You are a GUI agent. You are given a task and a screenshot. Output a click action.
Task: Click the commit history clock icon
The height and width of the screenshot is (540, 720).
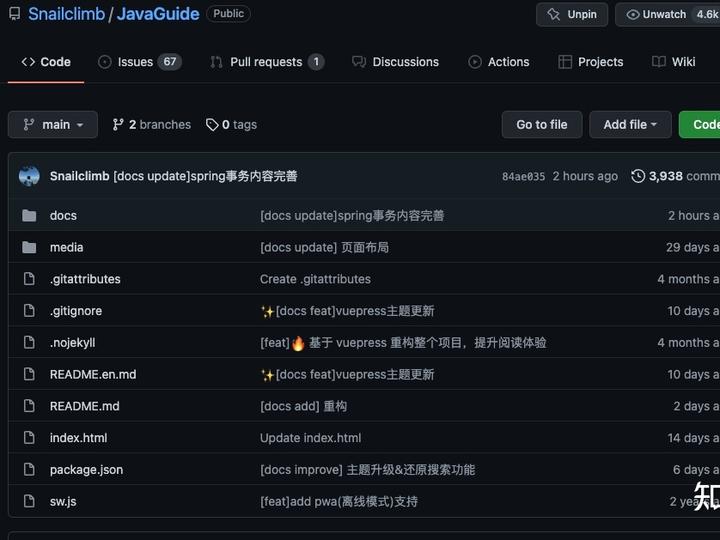(x=638, y=176)
